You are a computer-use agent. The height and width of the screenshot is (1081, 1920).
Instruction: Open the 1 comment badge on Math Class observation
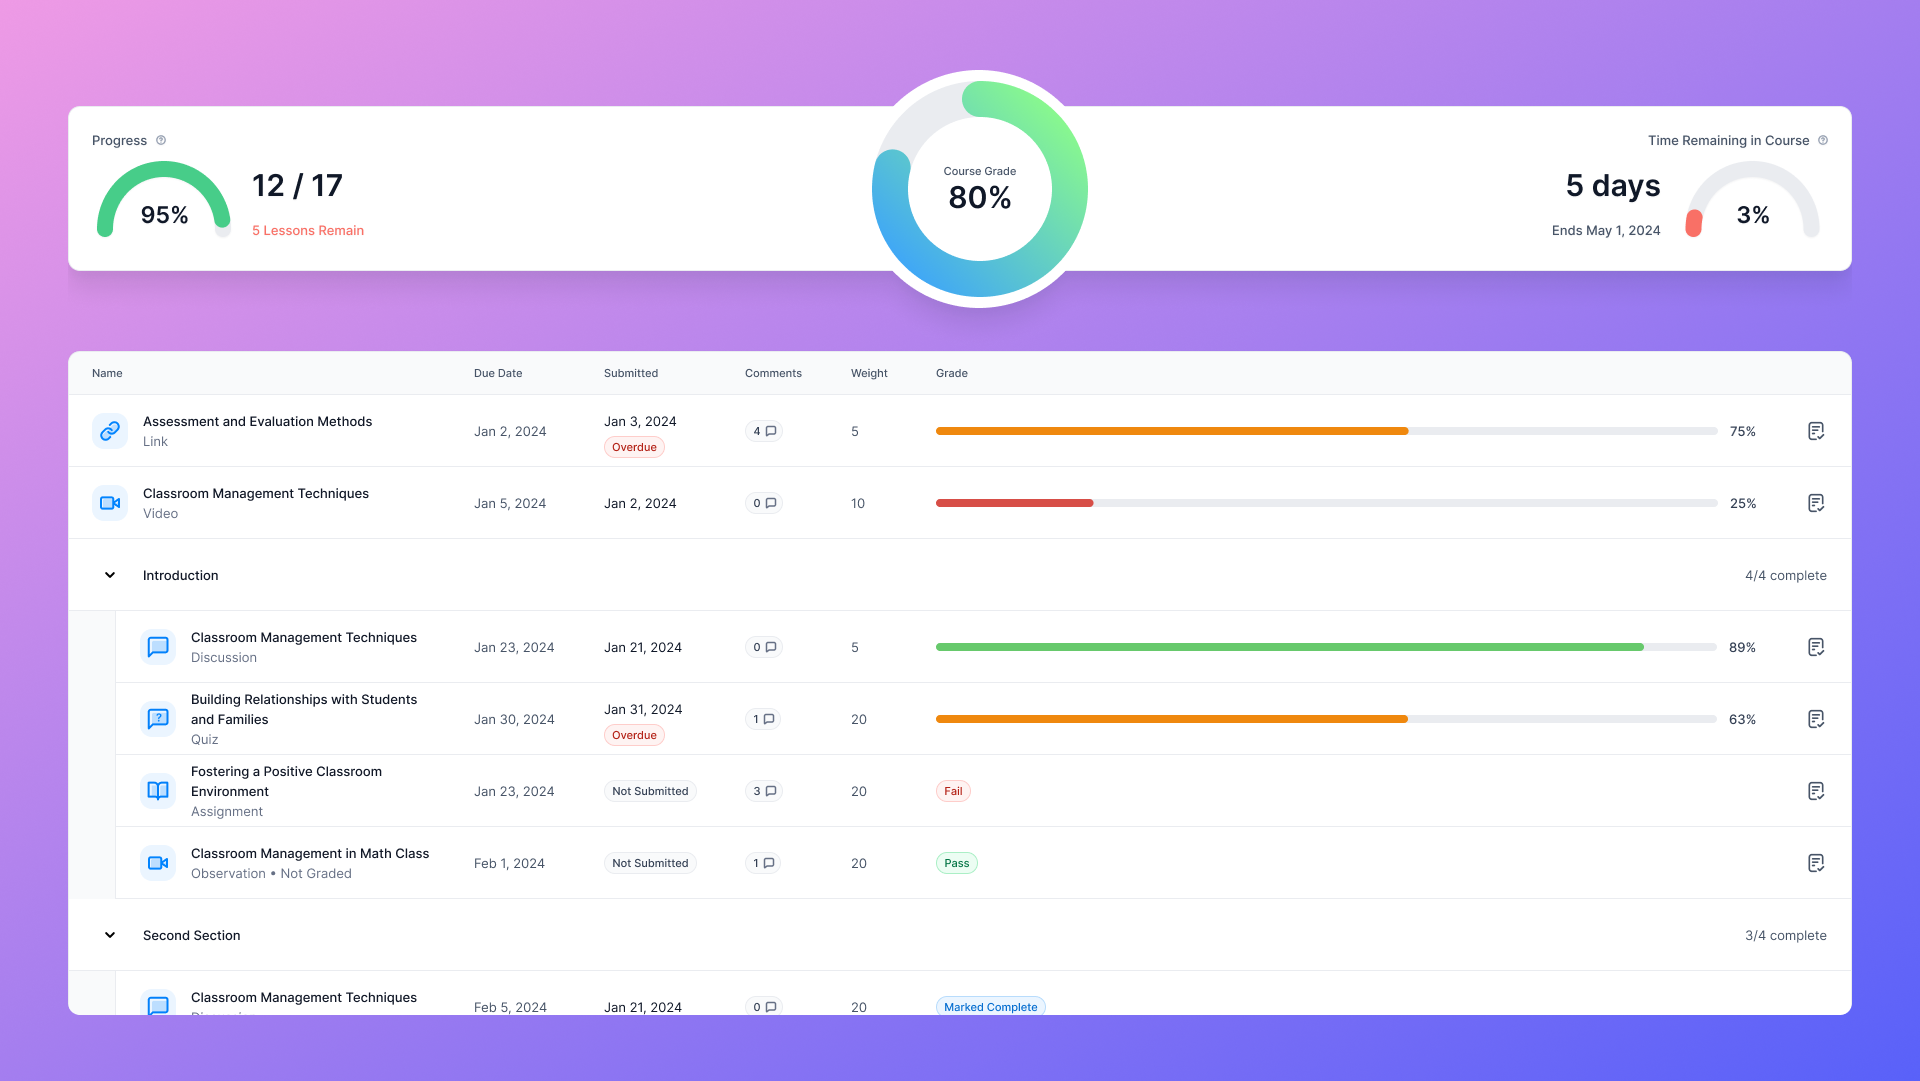pos(763,863)
